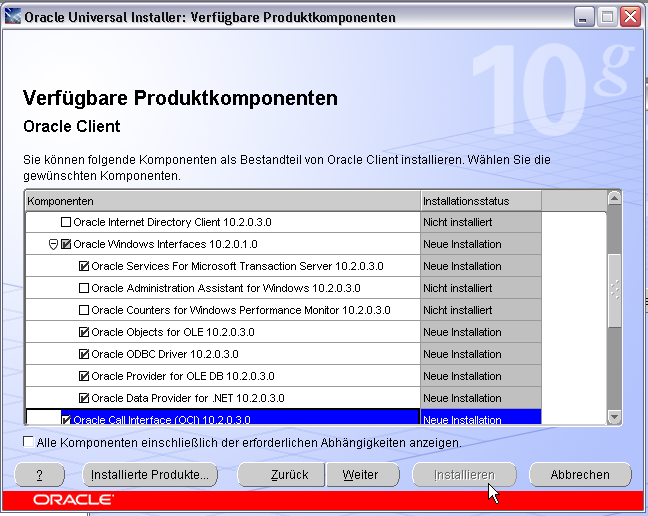Select the Oracle Administration Assistant for Windows text
Image resolution: width=648 pixels, height=516 pixels.
pyautogui.click(x=226, y=288)
